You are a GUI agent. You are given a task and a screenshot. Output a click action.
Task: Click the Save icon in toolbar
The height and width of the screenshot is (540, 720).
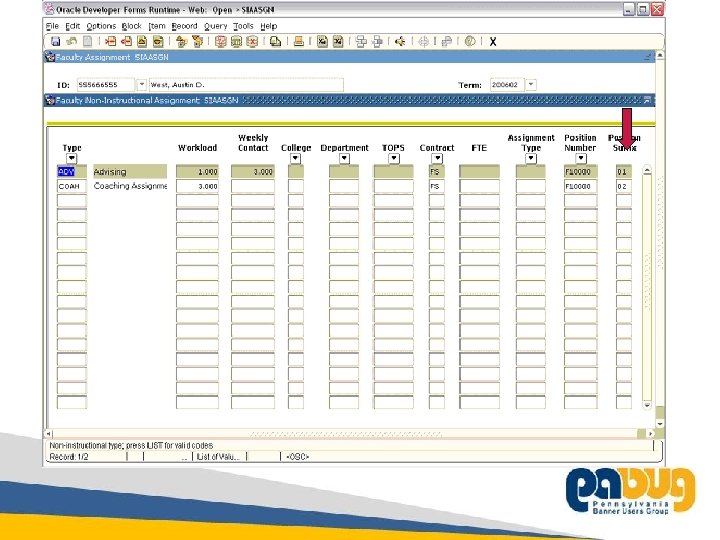(56, 41)
